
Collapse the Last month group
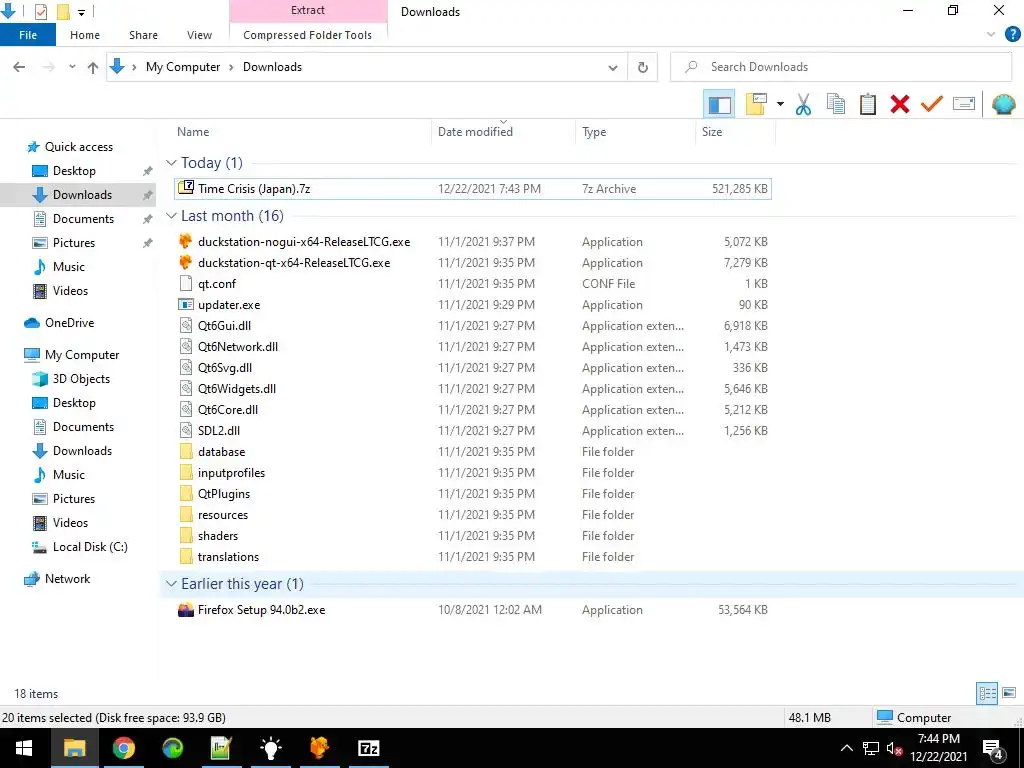(x=171, y=216)
